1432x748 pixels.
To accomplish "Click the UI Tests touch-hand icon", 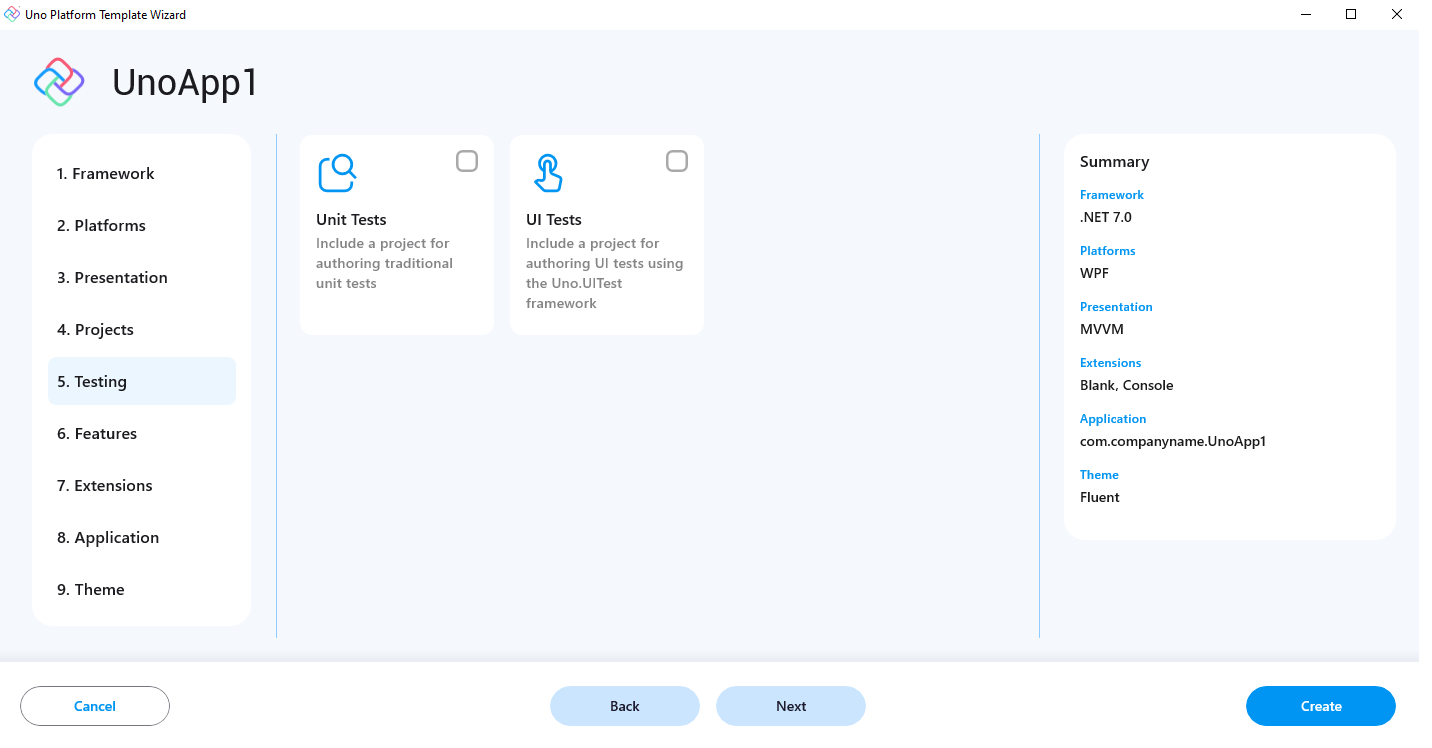I will [x=547, y=173].
